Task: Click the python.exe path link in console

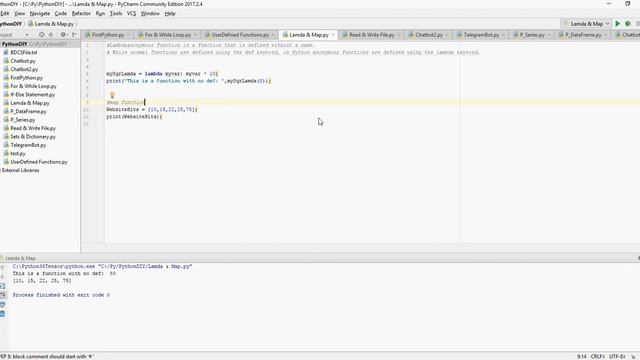Action: click(x=53, y=266)
